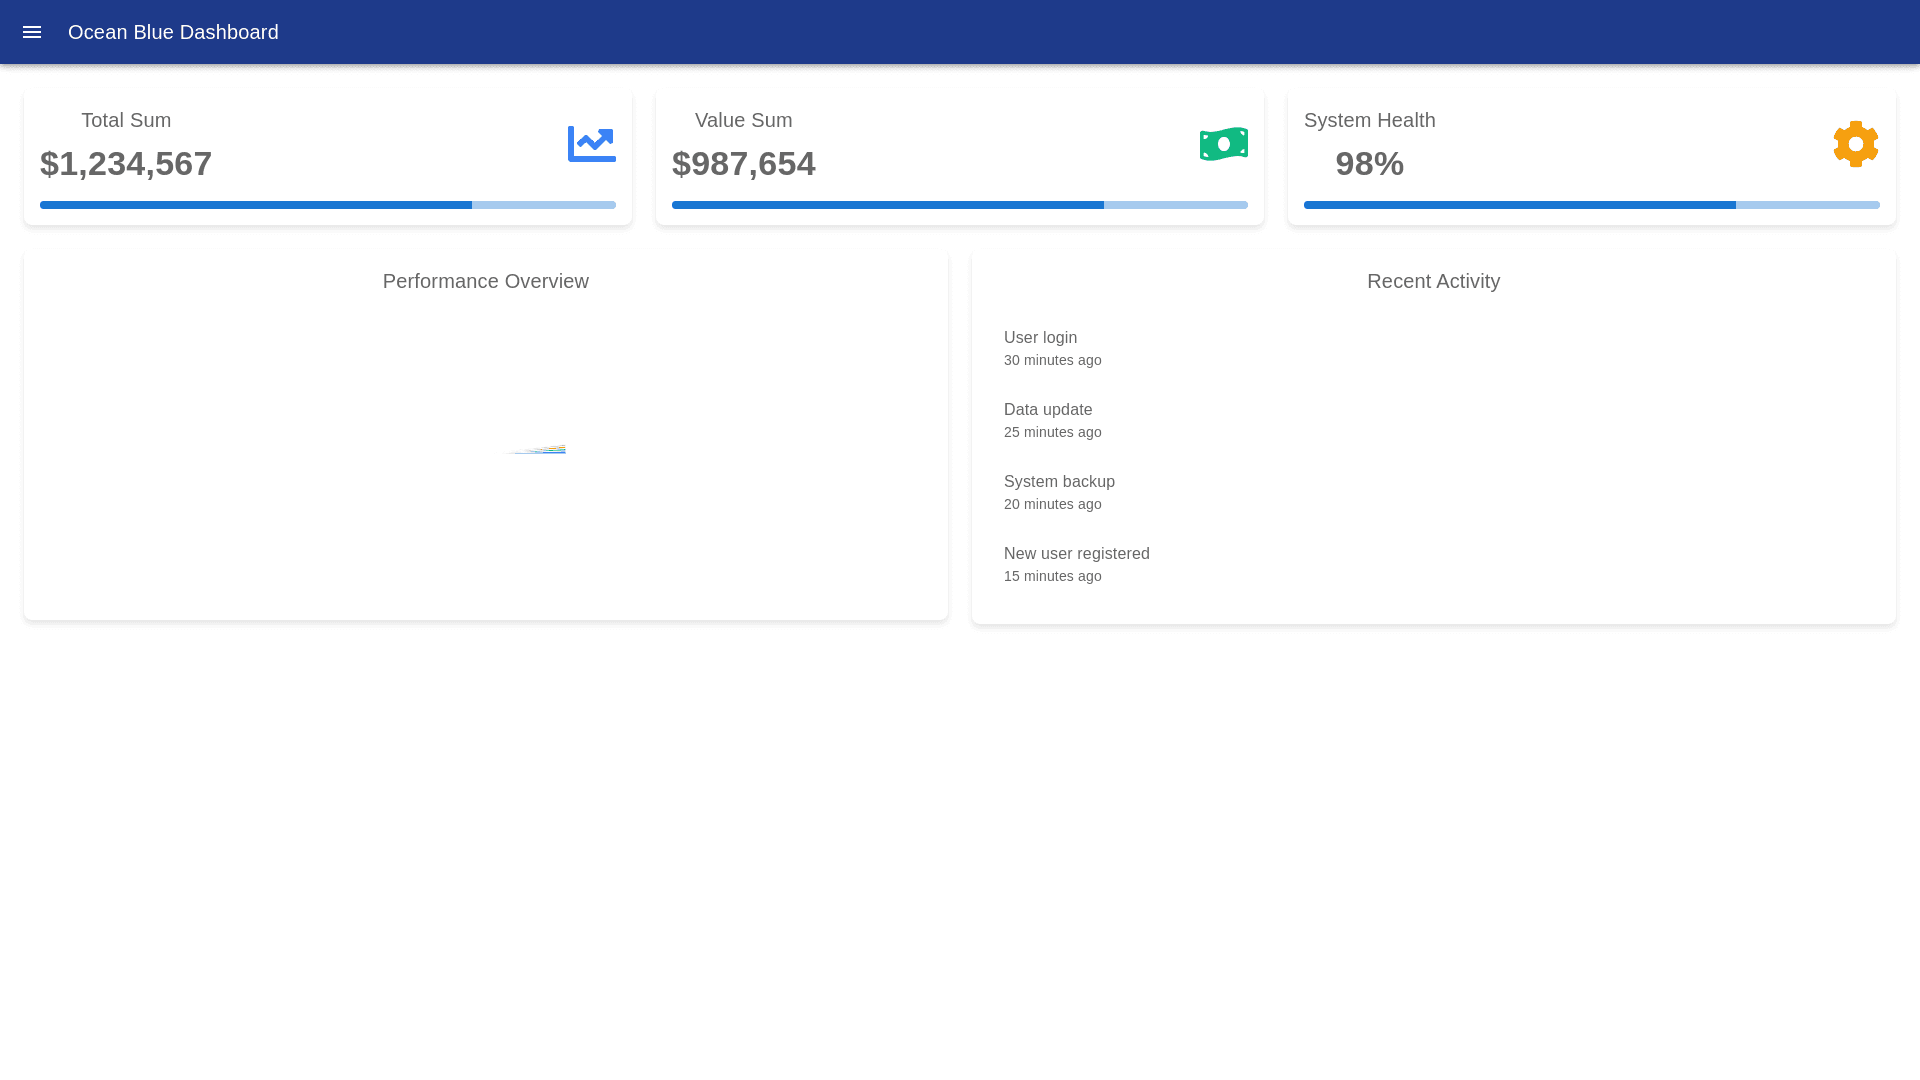This screenshot has width=1920, height=1080.
Task: Click the Ocean Blue Dashboard title
Action: (x=173, y=32)
